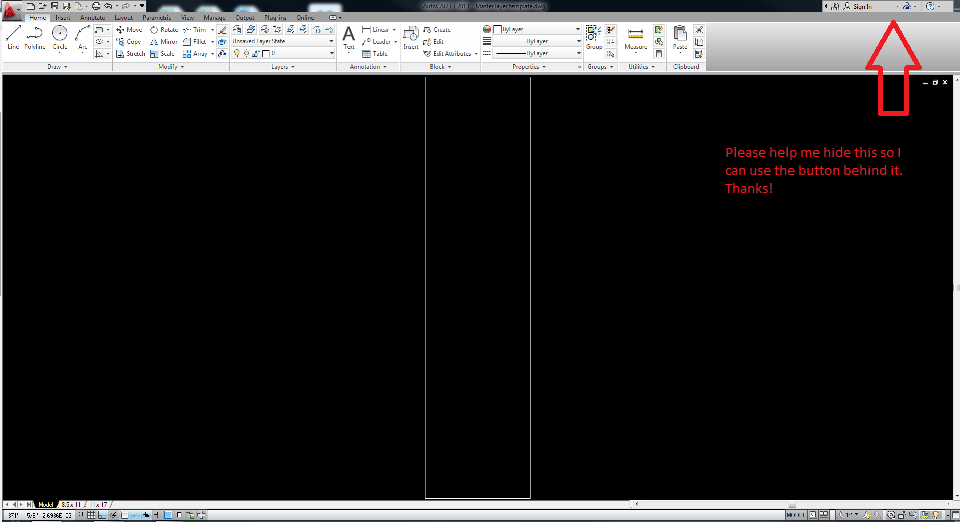Click the Scale tool

162,54
